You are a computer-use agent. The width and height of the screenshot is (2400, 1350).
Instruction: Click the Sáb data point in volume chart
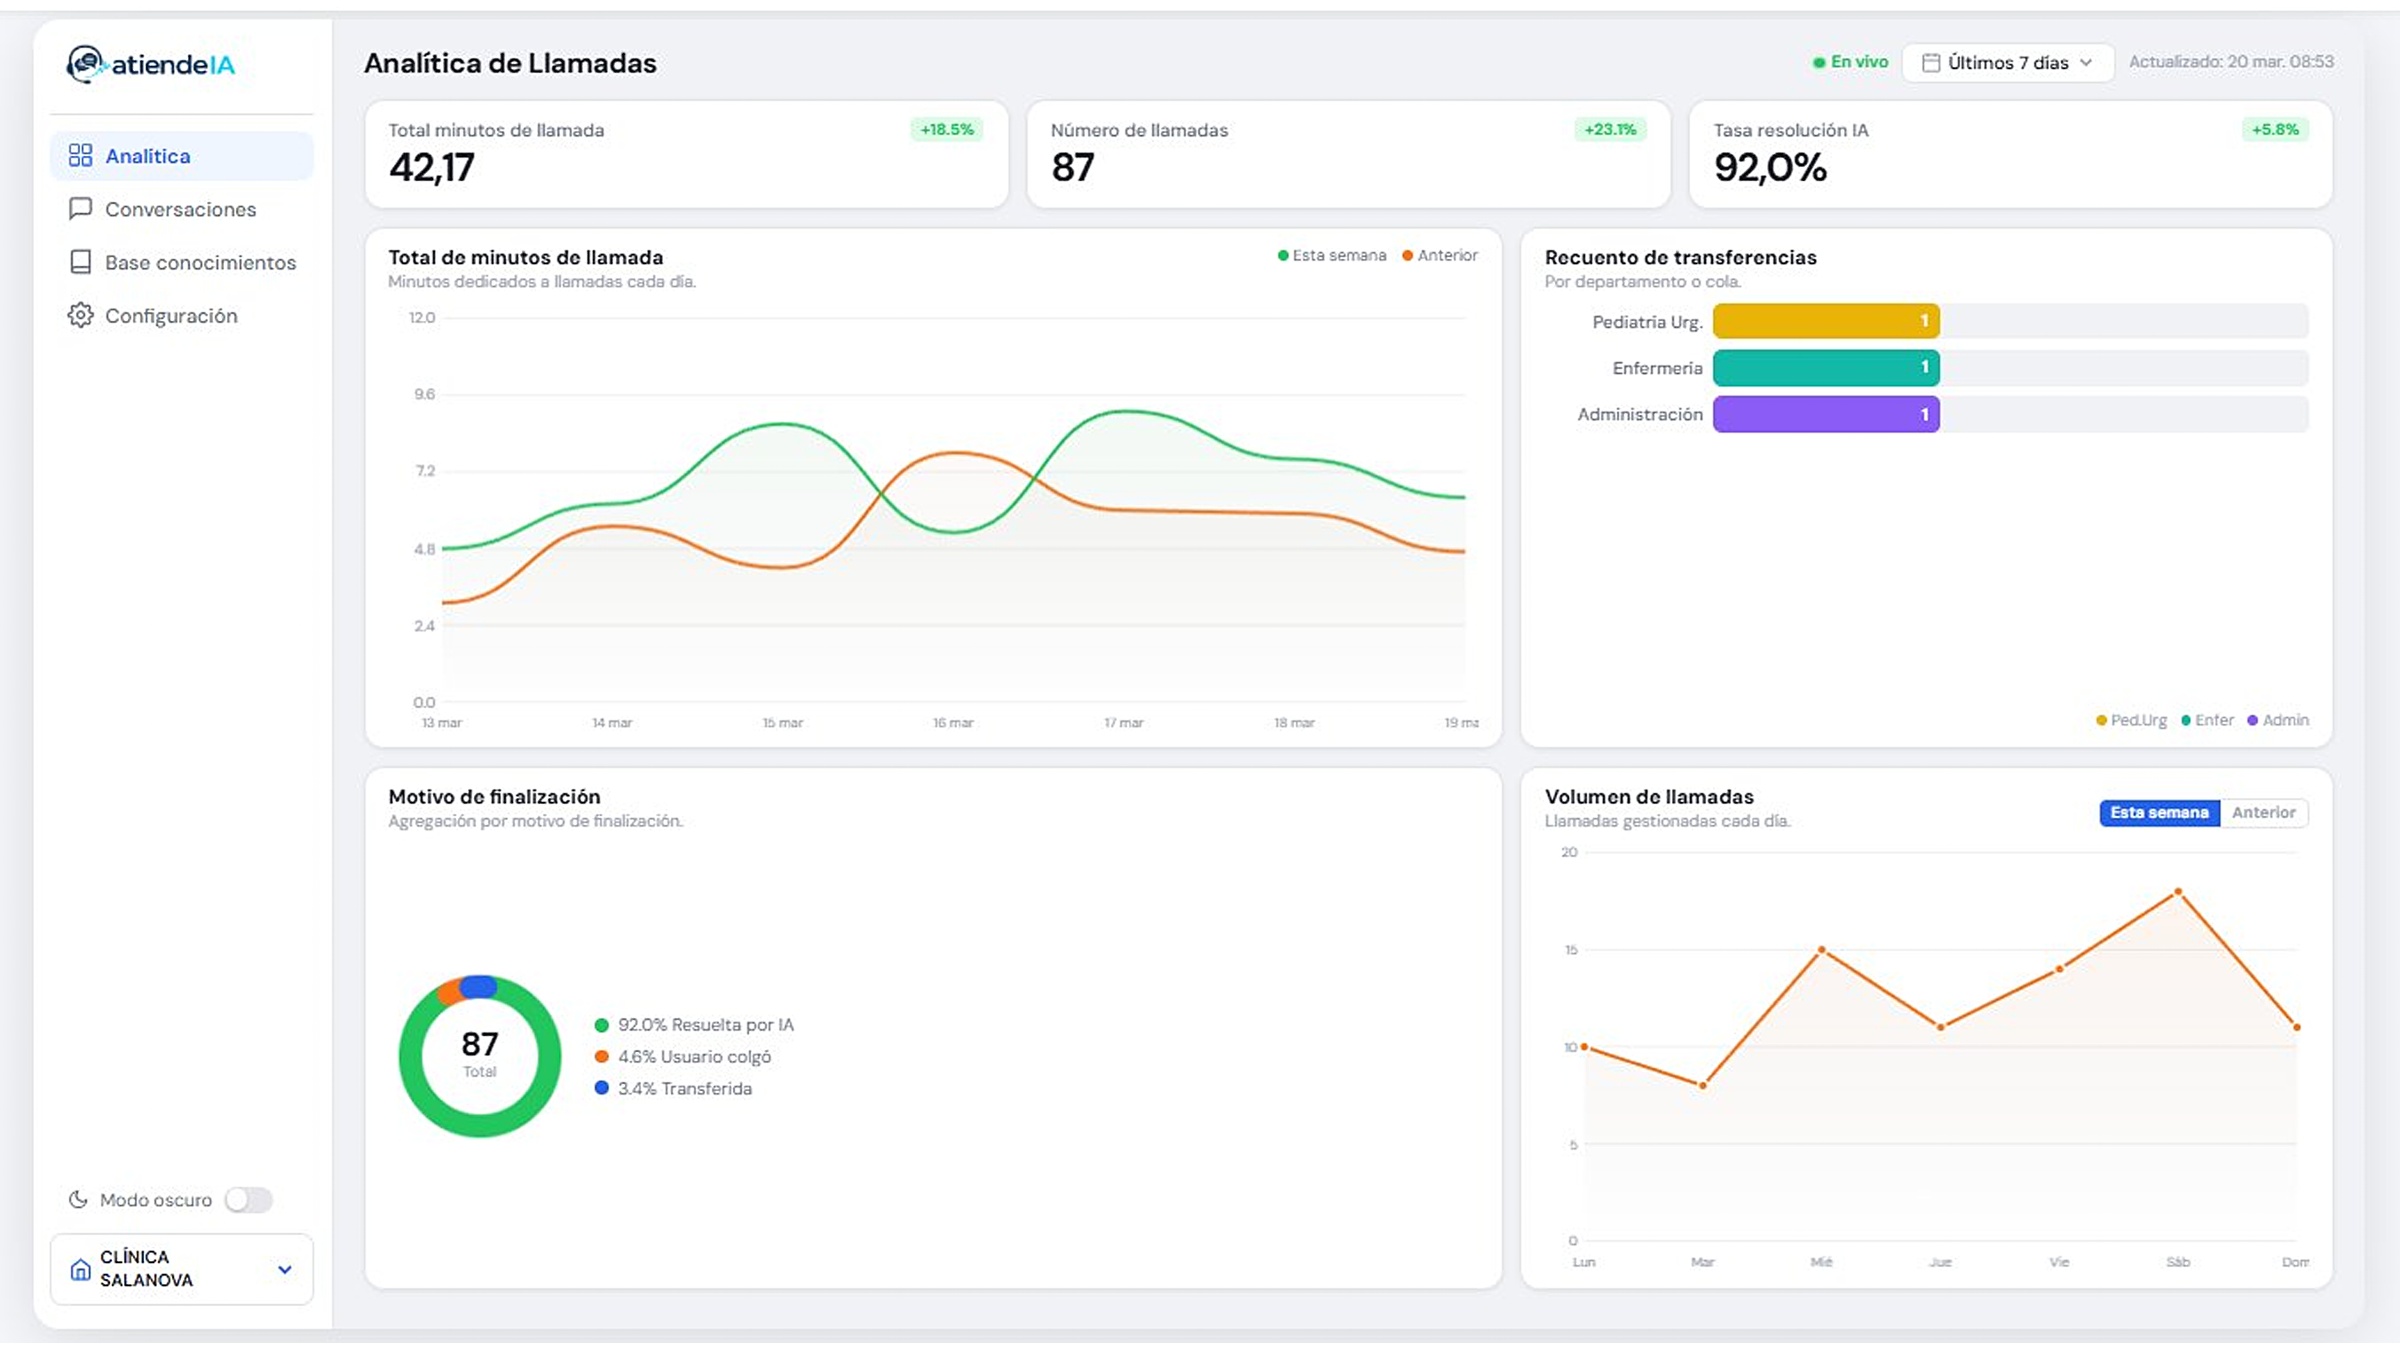click(x=2178, y=891)
